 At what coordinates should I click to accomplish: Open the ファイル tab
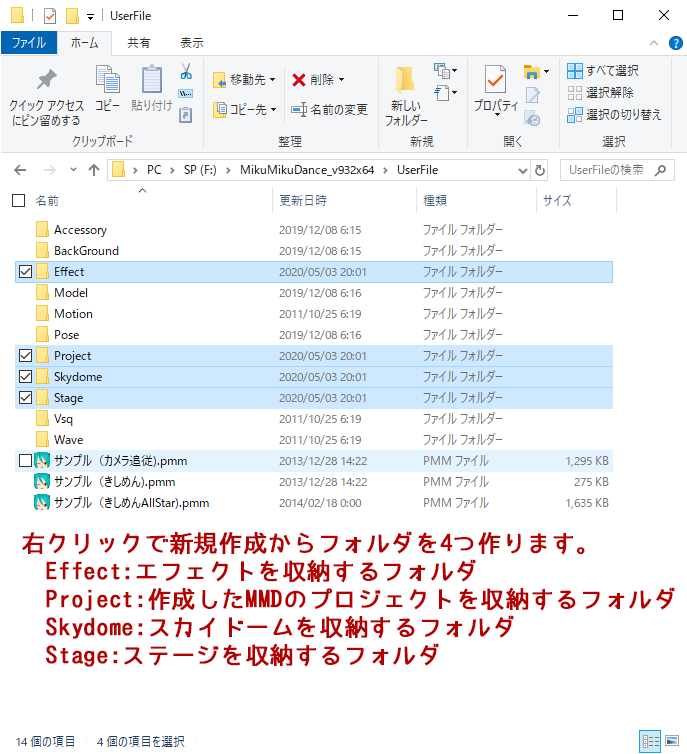29,43
